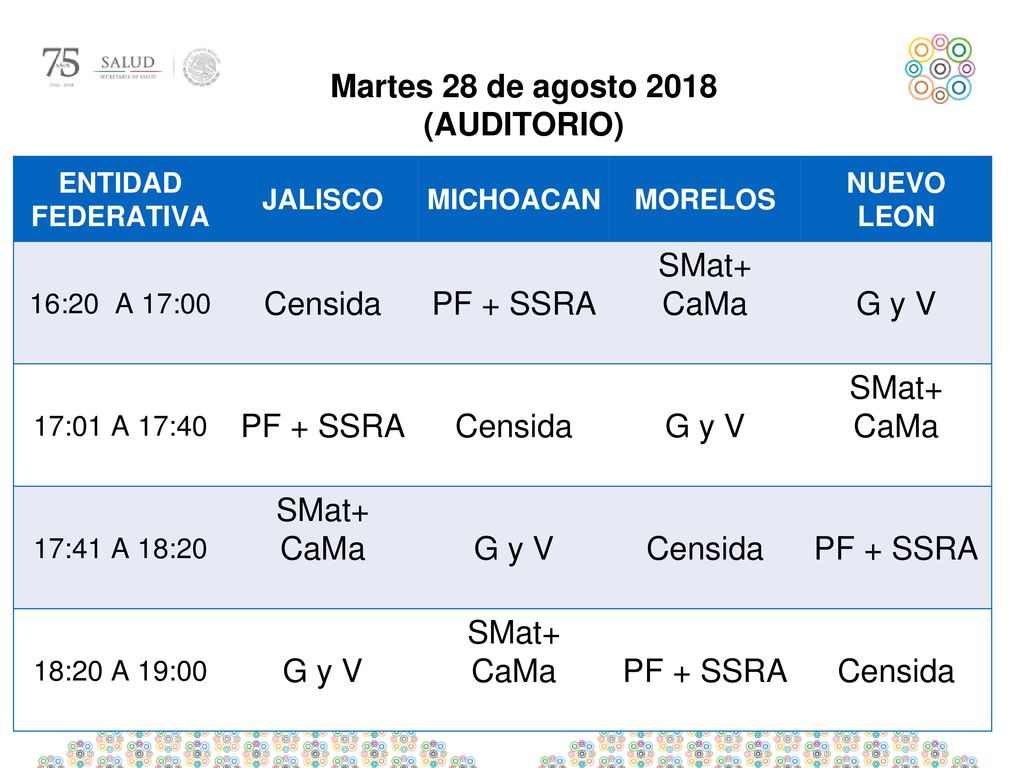Click the 17:41 A 18:20 time cell
The width and height of the screenshot is (1024, 768).
tap(120, 548)
